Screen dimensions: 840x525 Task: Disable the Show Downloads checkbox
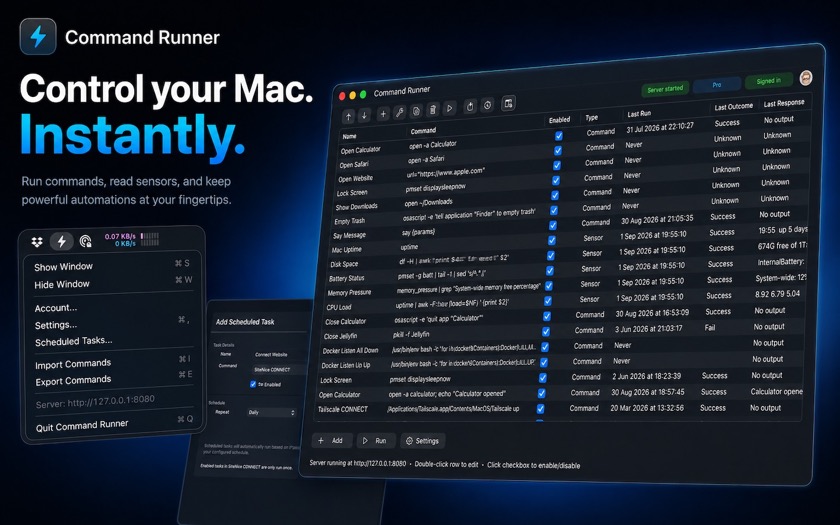click(x=554, y=196)
